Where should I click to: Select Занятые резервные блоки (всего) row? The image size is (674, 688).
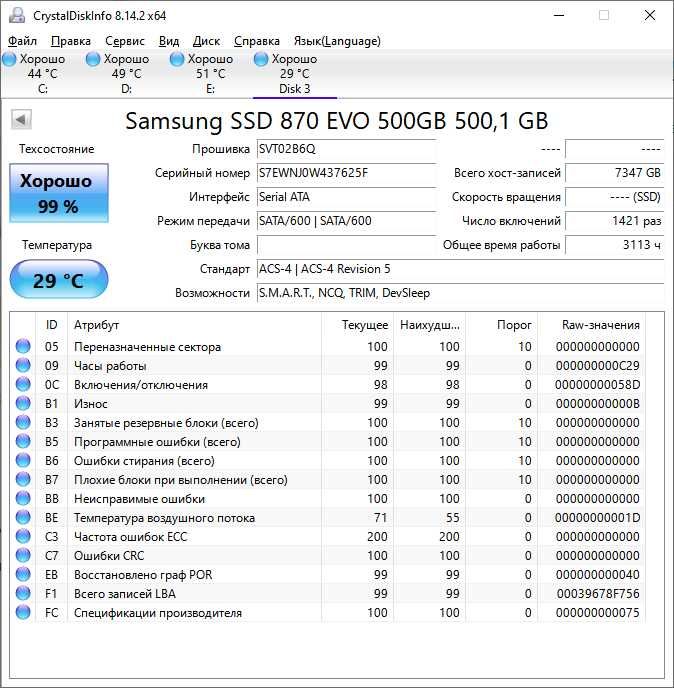tap(329, 423)
